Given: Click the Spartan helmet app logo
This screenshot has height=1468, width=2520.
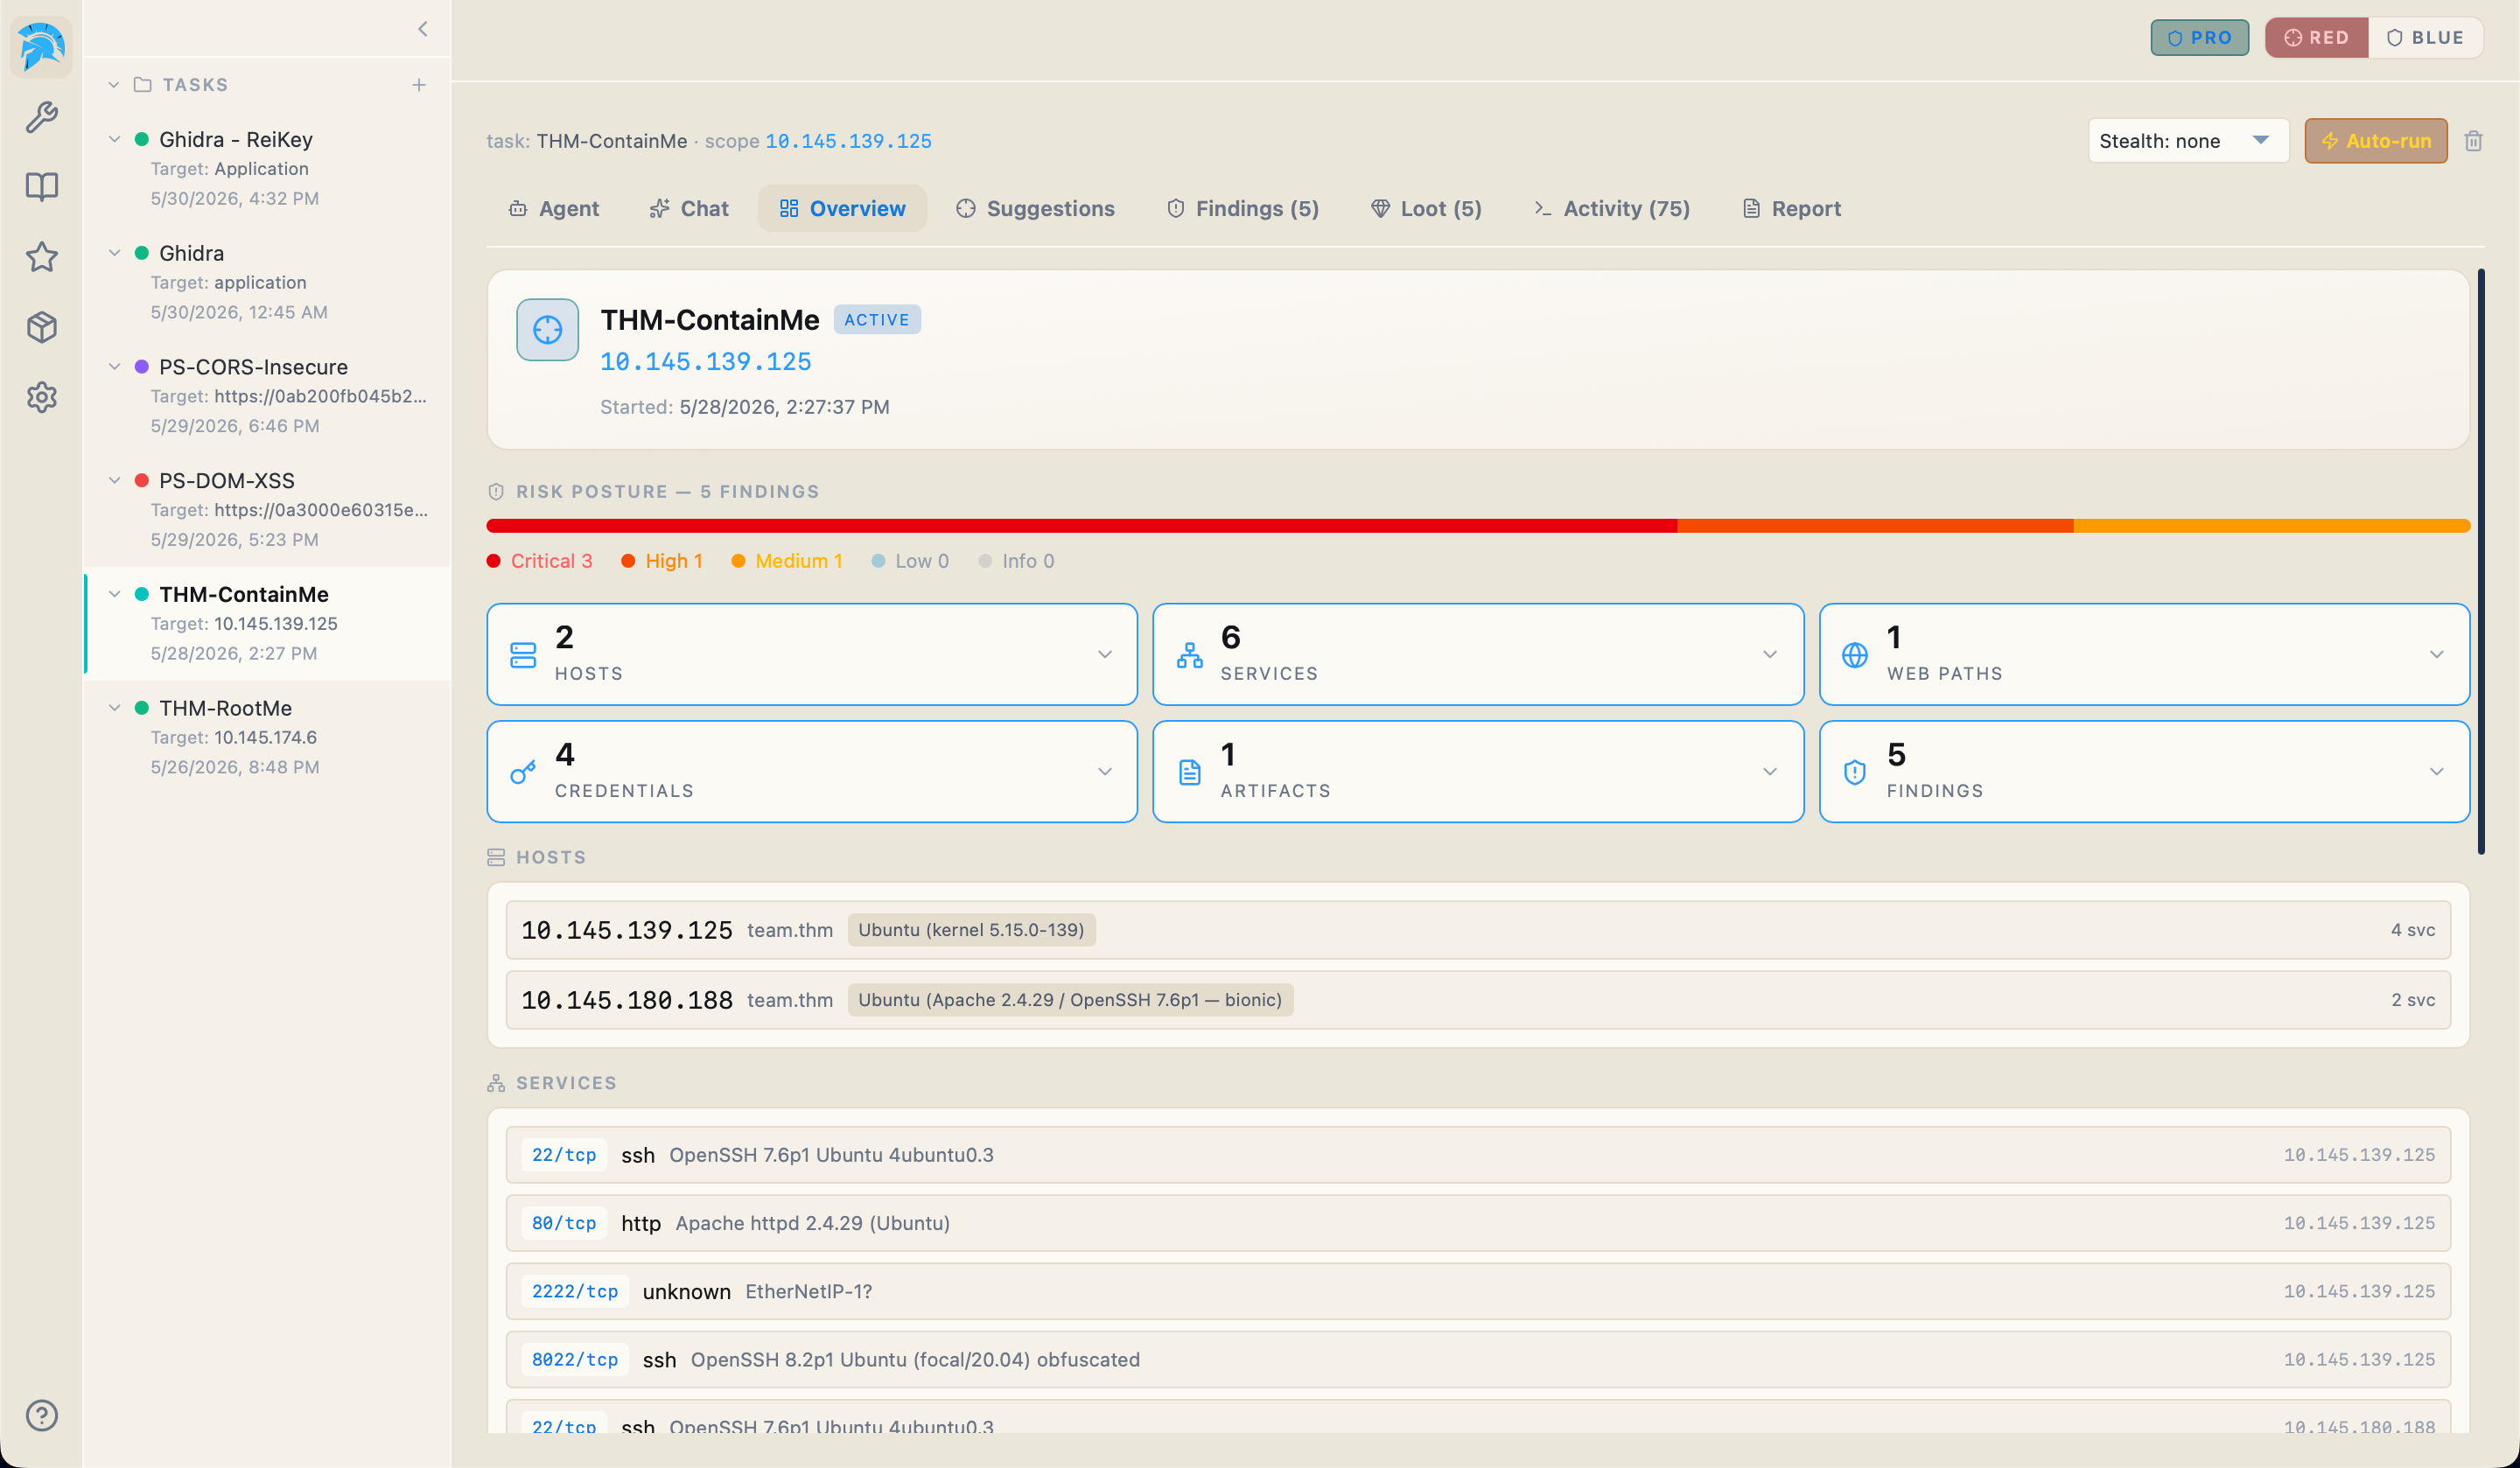Looking at the screenshot, I should tap(41, 46).
